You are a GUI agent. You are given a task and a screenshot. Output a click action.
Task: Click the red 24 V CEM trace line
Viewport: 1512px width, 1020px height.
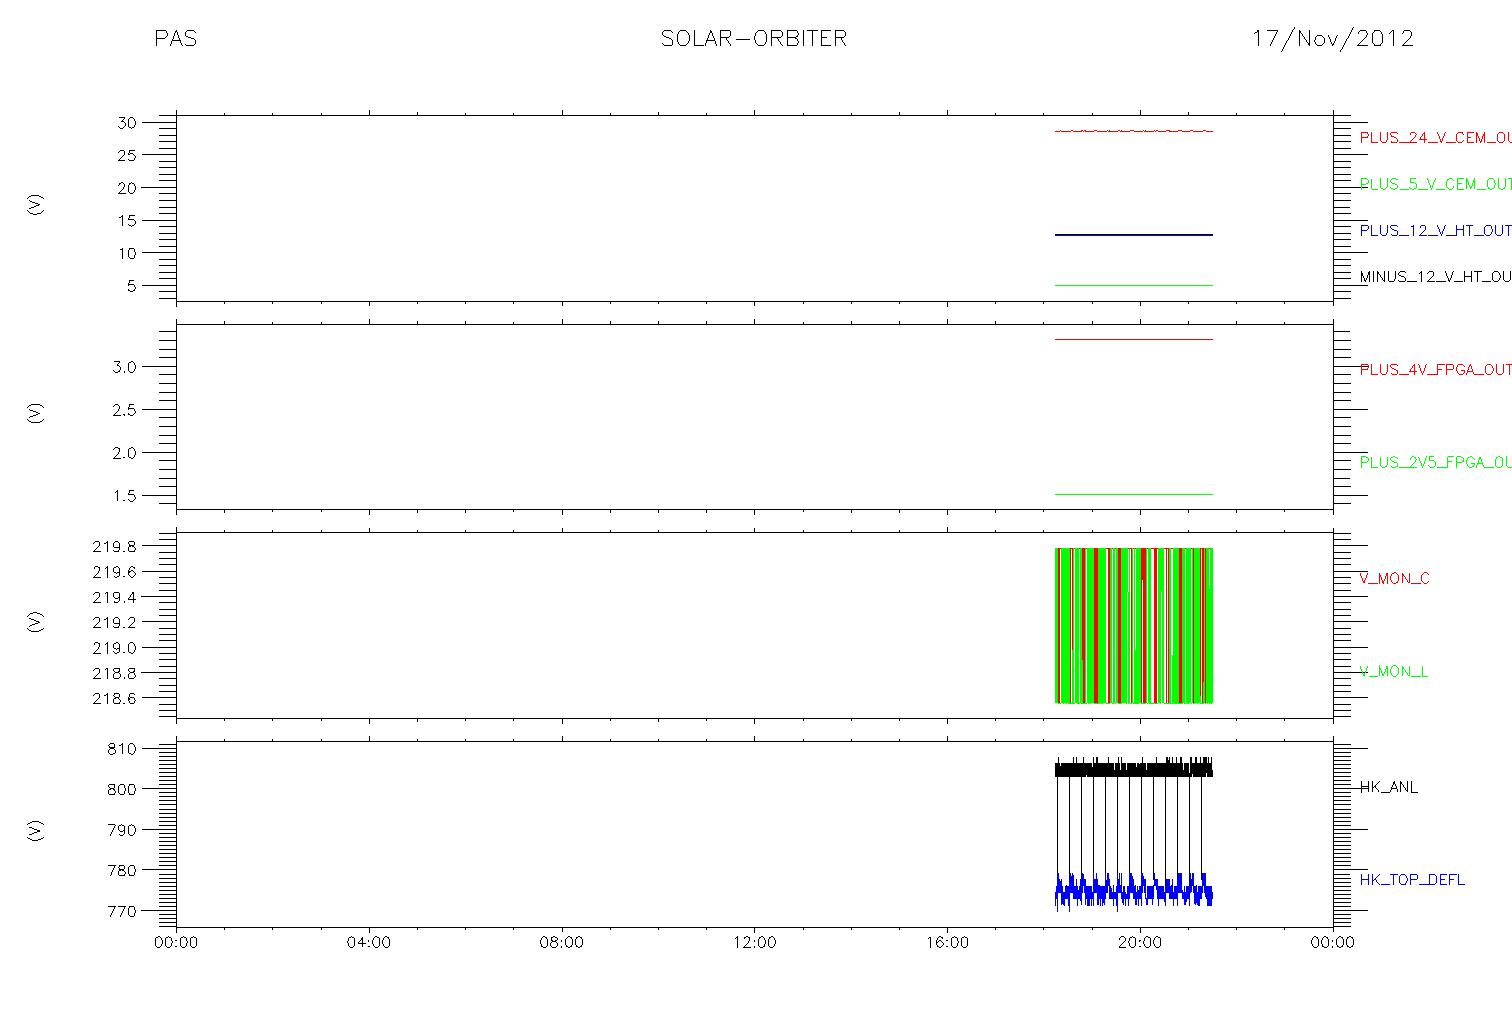coord(1134,131)
